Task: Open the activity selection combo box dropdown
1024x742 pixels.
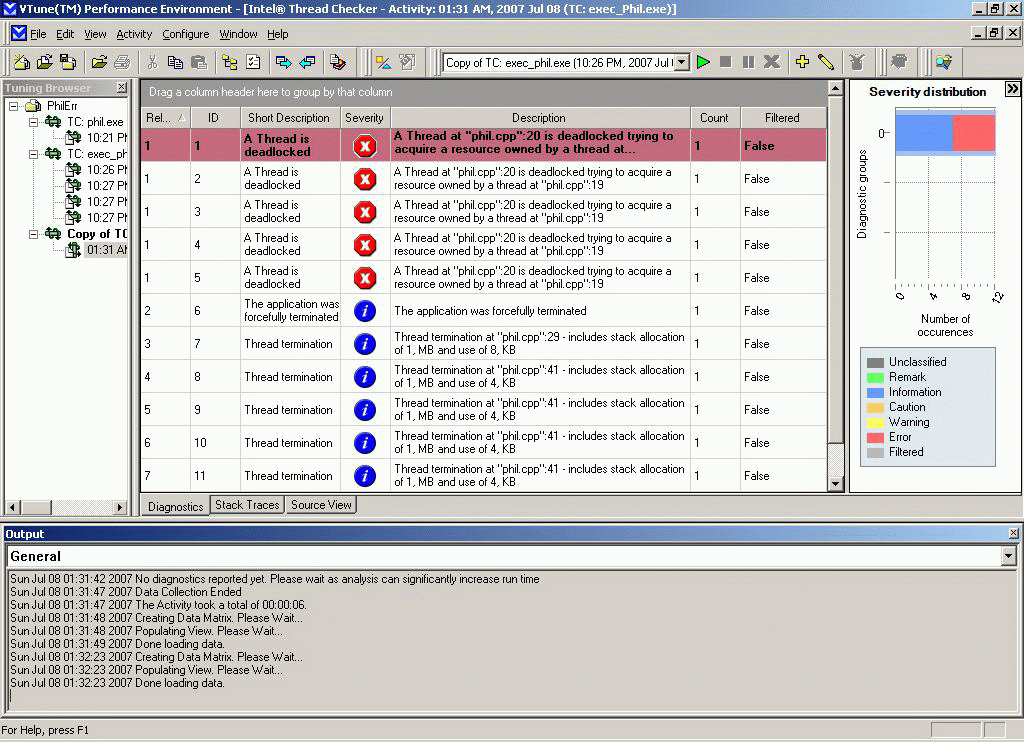Action: pos(681,63)
